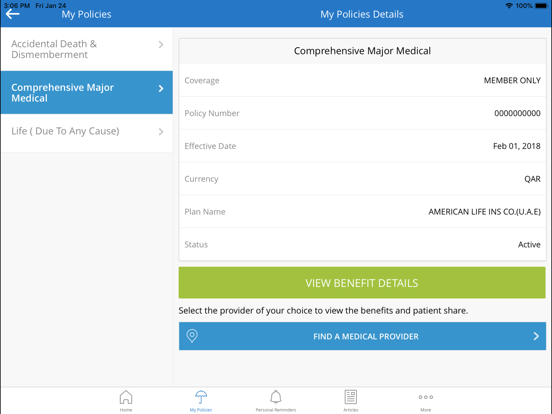Click the 3:06 PM clock
Screen dimensions: 552x414
pos(17,6)
